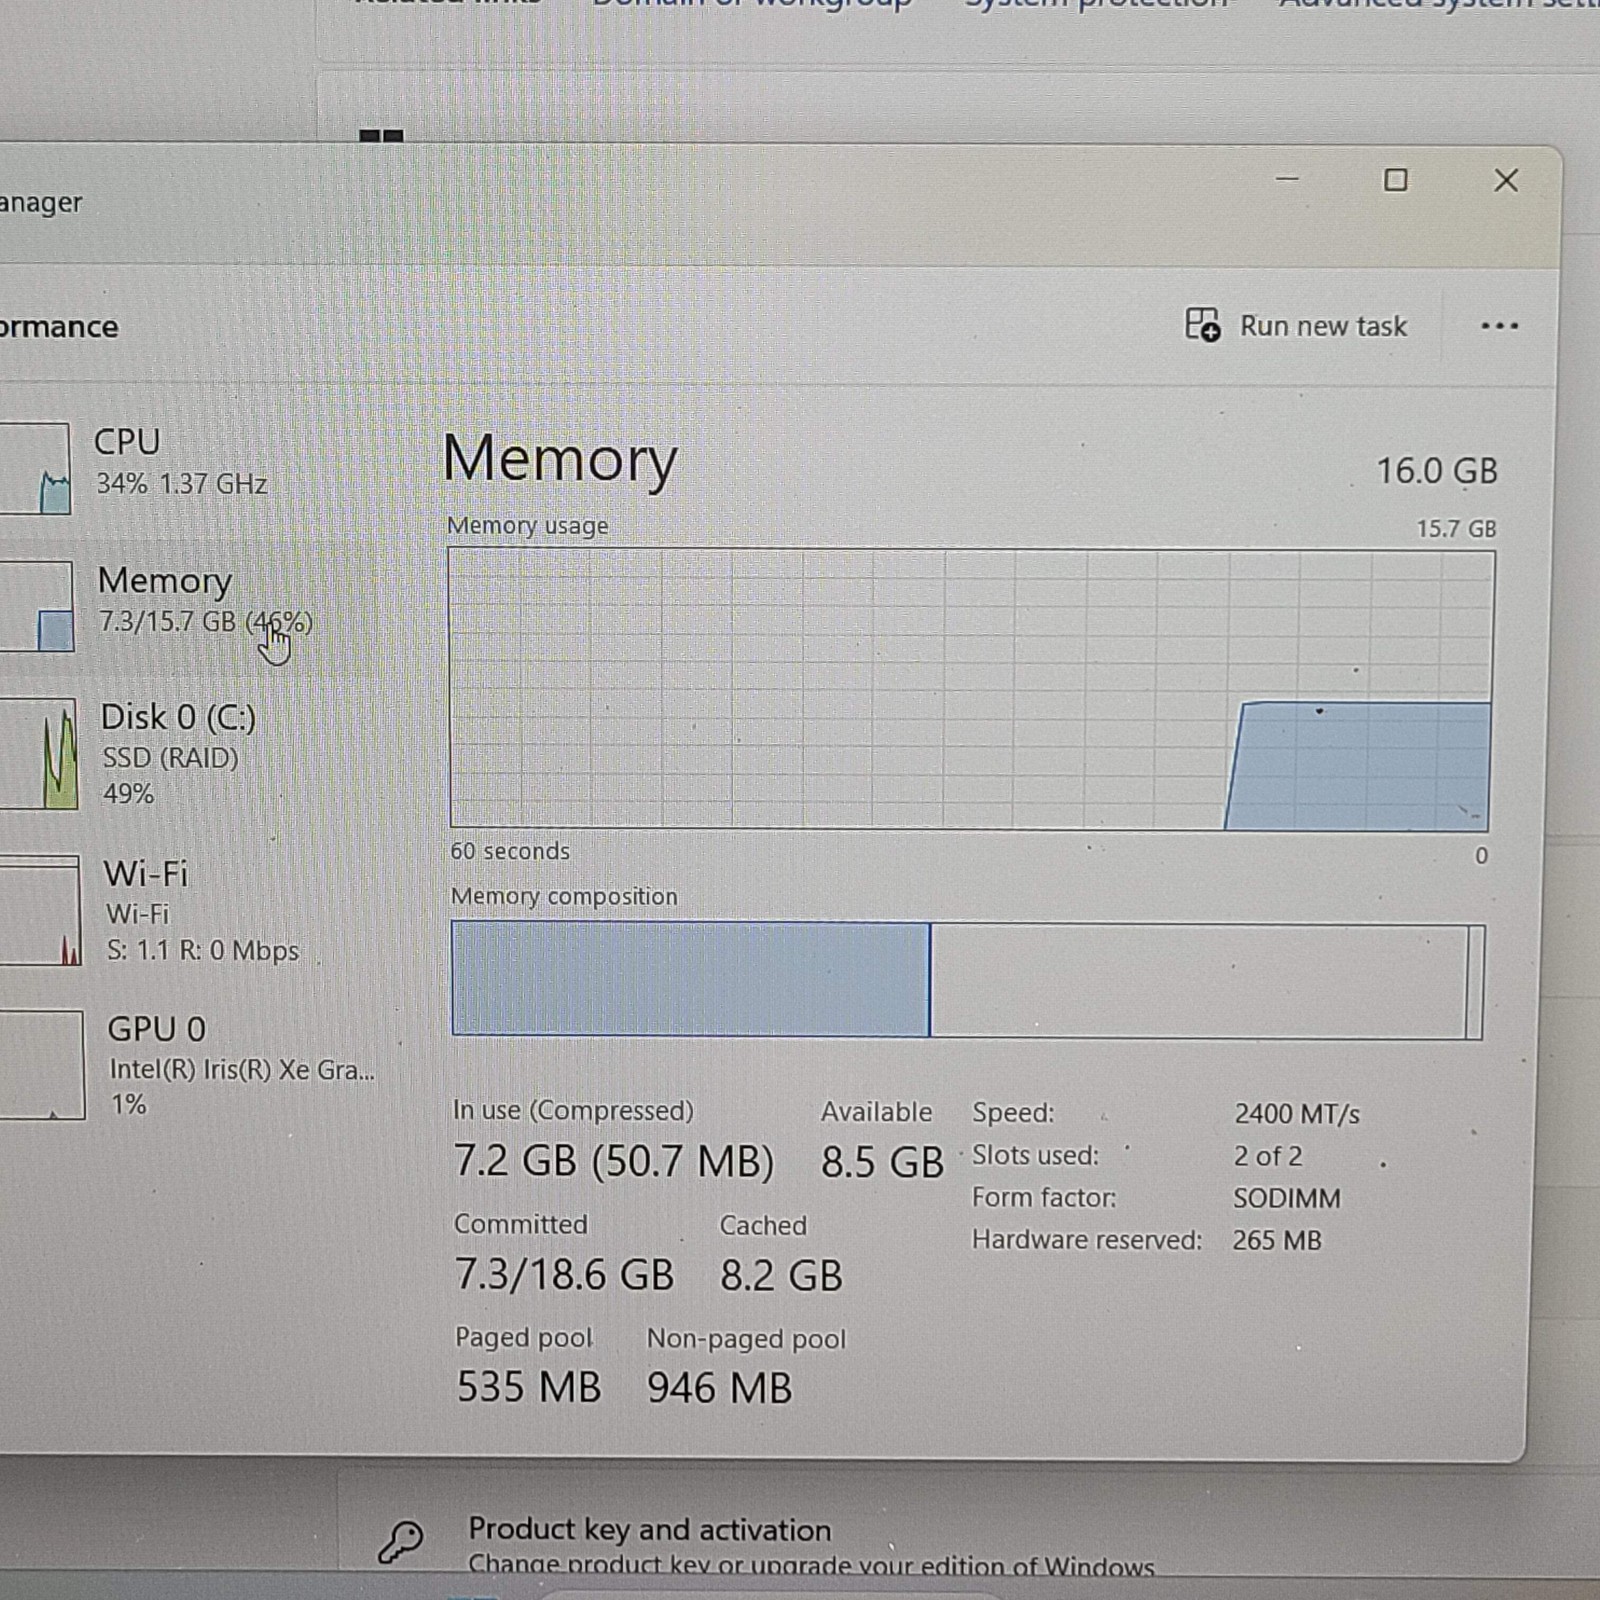This screenshot has width=1600, height=1600.
Task: Select the CPU usage graph thumbnail
Action: click(34, 468)
